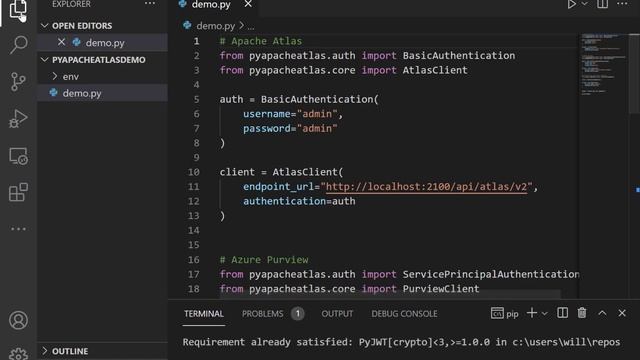Open the localhost:2100 endpoint URL link

tap(427, 187)
